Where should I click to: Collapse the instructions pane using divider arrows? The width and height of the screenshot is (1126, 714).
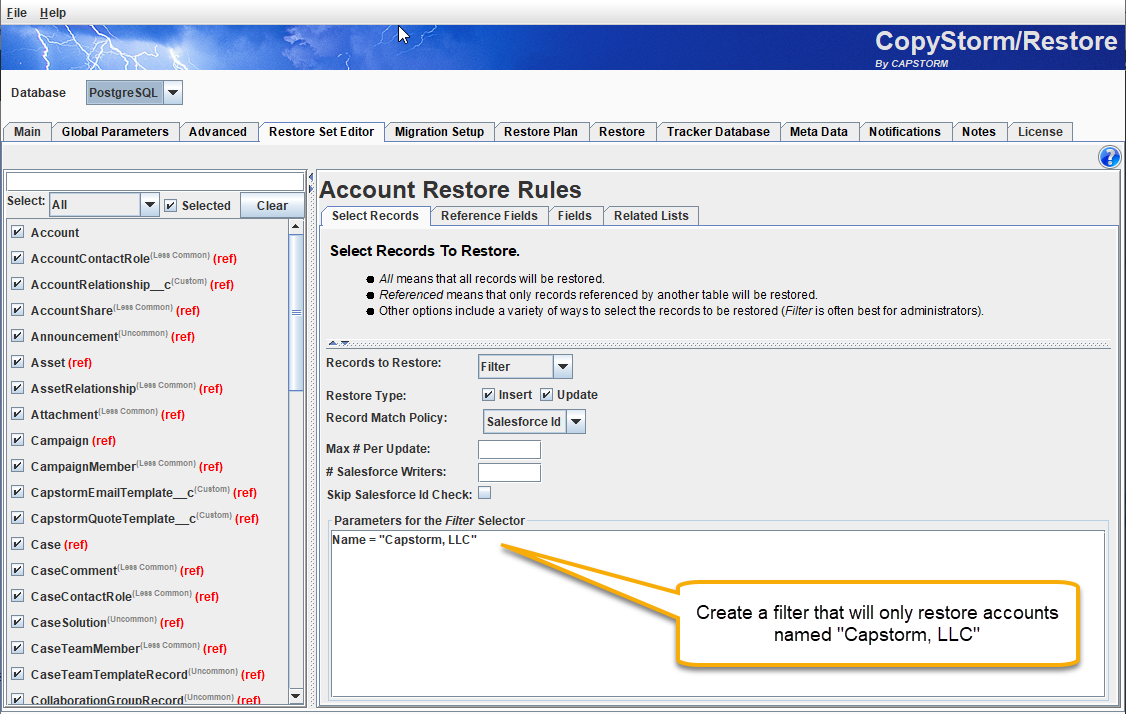[333, 343]
